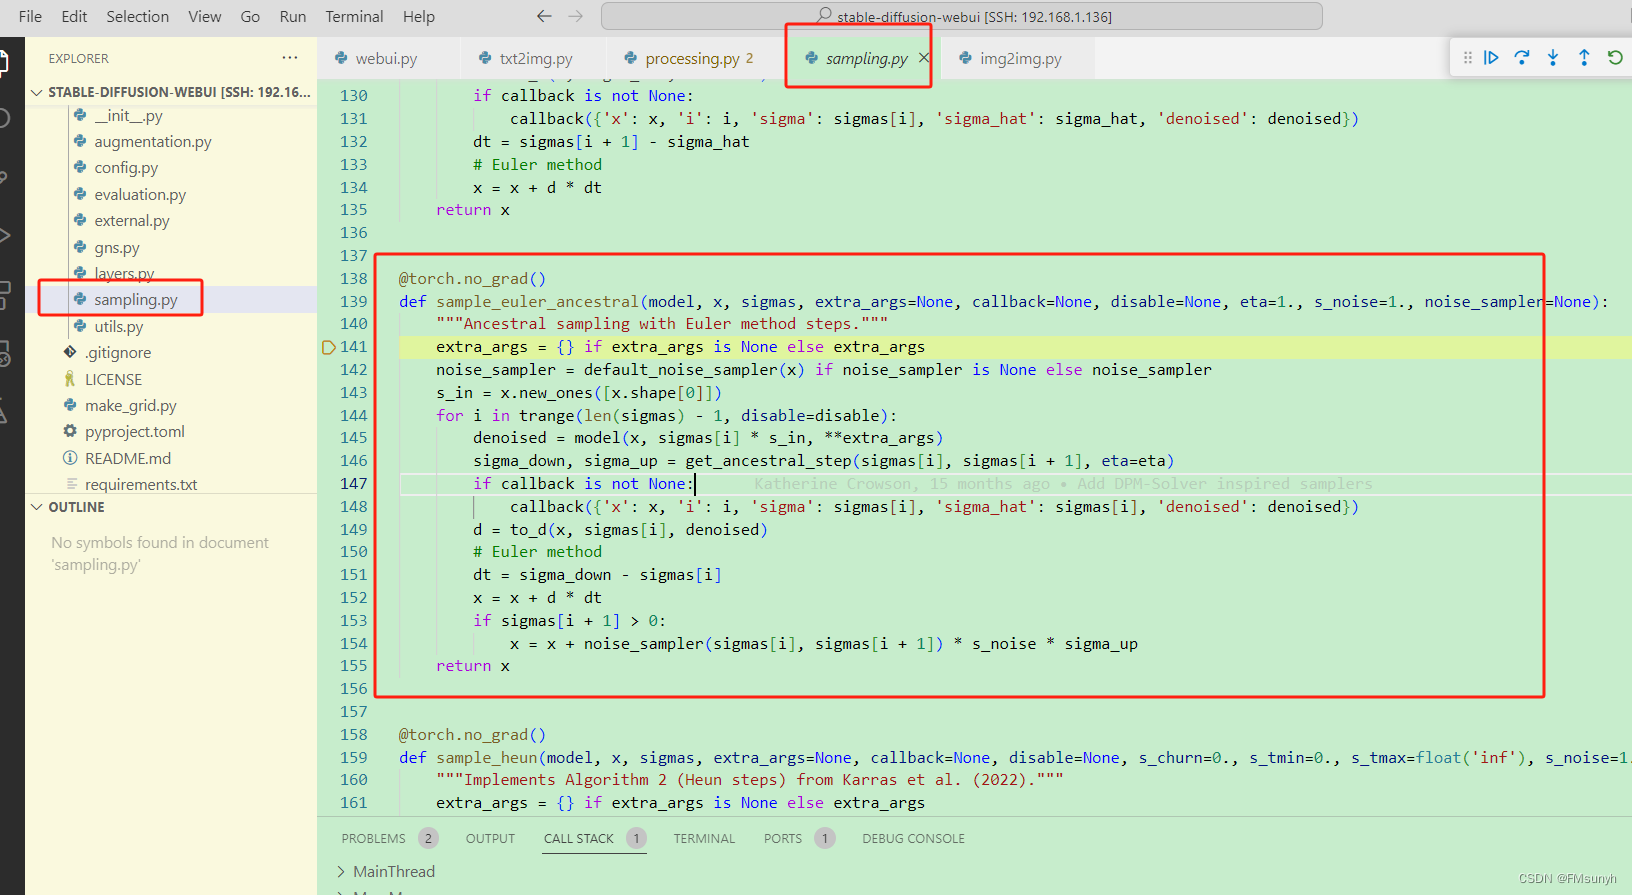1632x895 pixels.
Task: Go forward with the navigation arrow
Action: [x=576, y=16]
